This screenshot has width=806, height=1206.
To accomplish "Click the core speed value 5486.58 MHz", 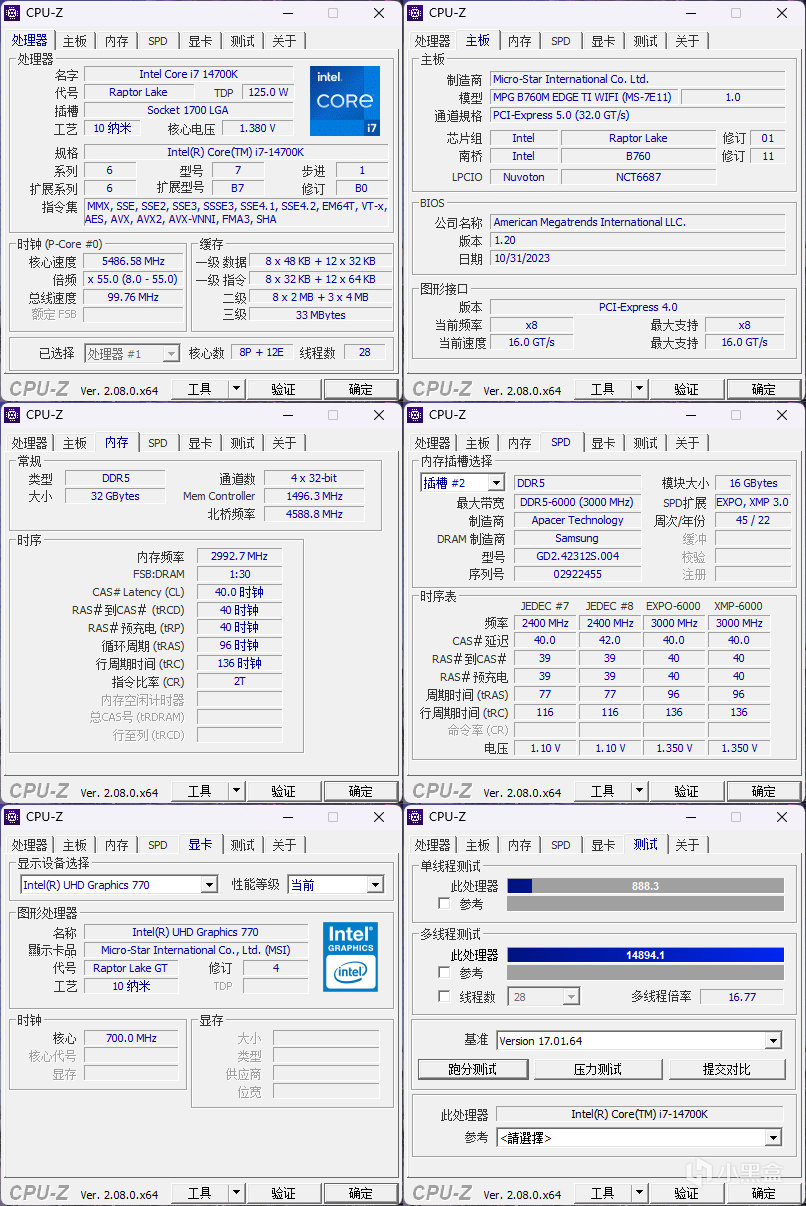I will 134,261.
